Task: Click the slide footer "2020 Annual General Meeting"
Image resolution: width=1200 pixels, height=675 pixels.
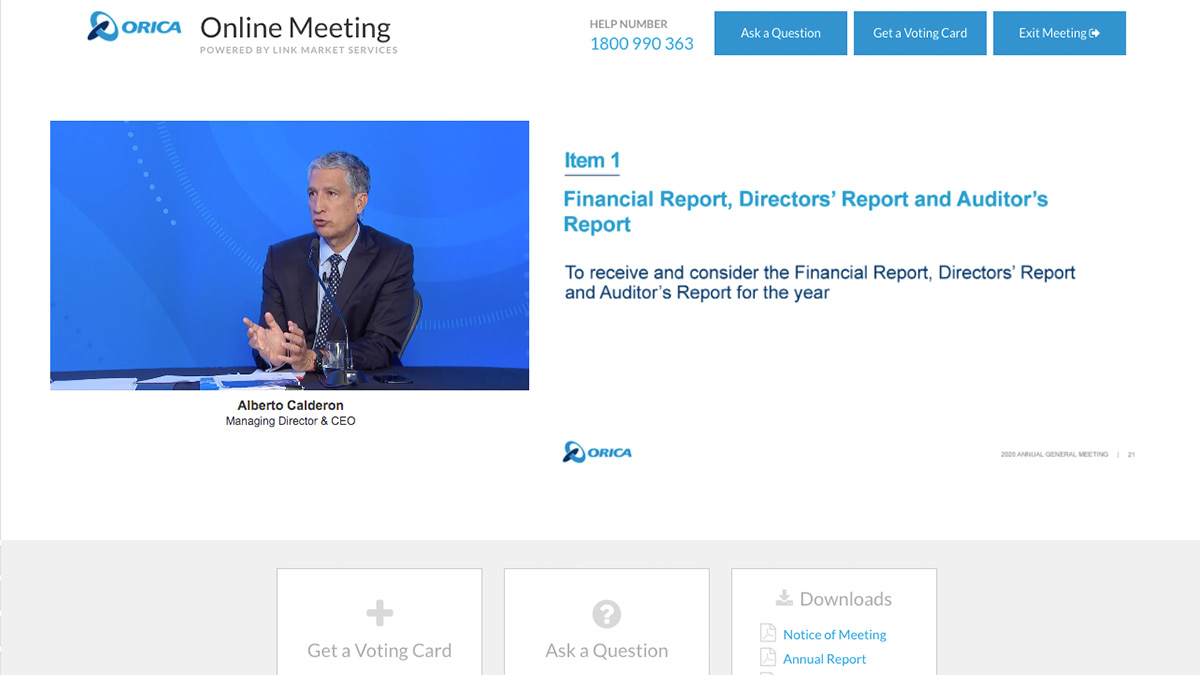Action: tap(1054, 455)
